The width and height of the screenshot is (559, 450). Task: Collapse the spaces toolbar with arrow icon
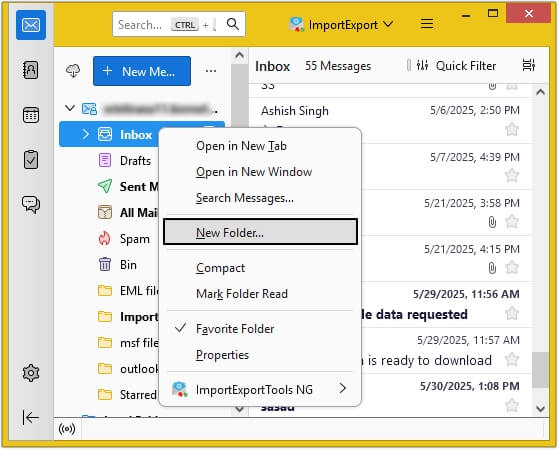click(x=31, y=417)
